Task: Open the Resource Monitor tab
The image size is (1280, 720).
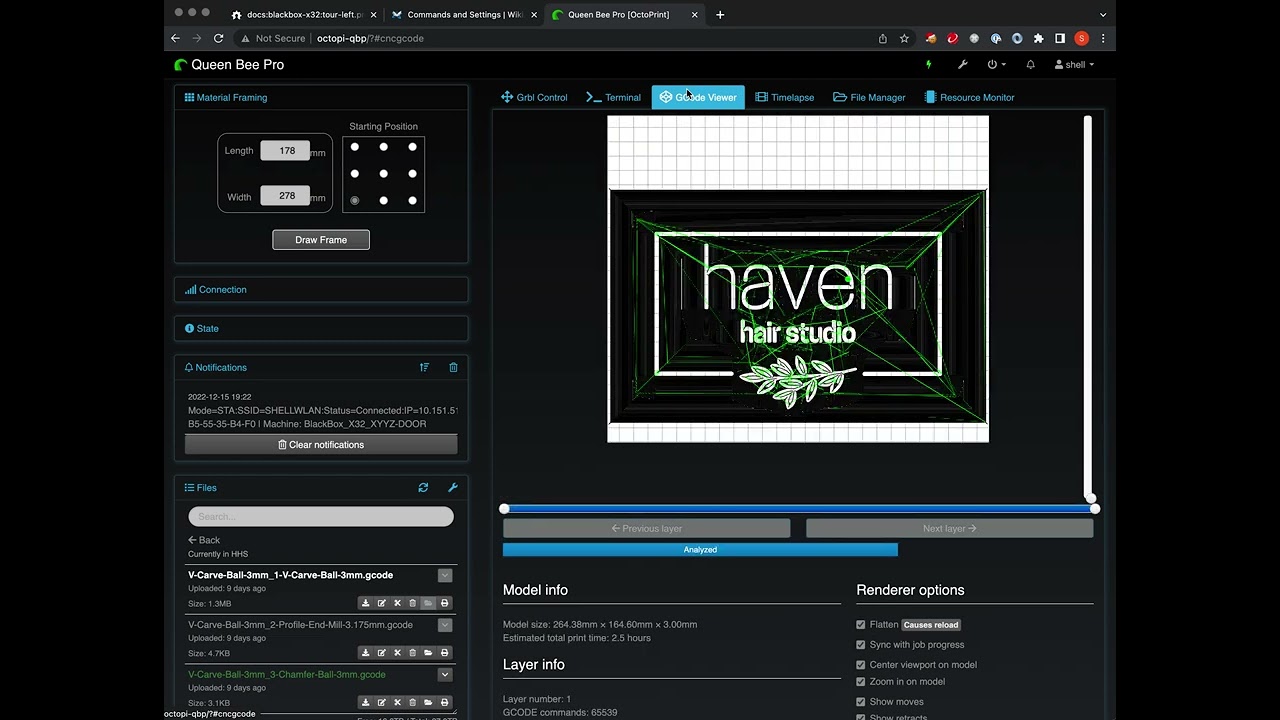Action: tap(969, 98)
